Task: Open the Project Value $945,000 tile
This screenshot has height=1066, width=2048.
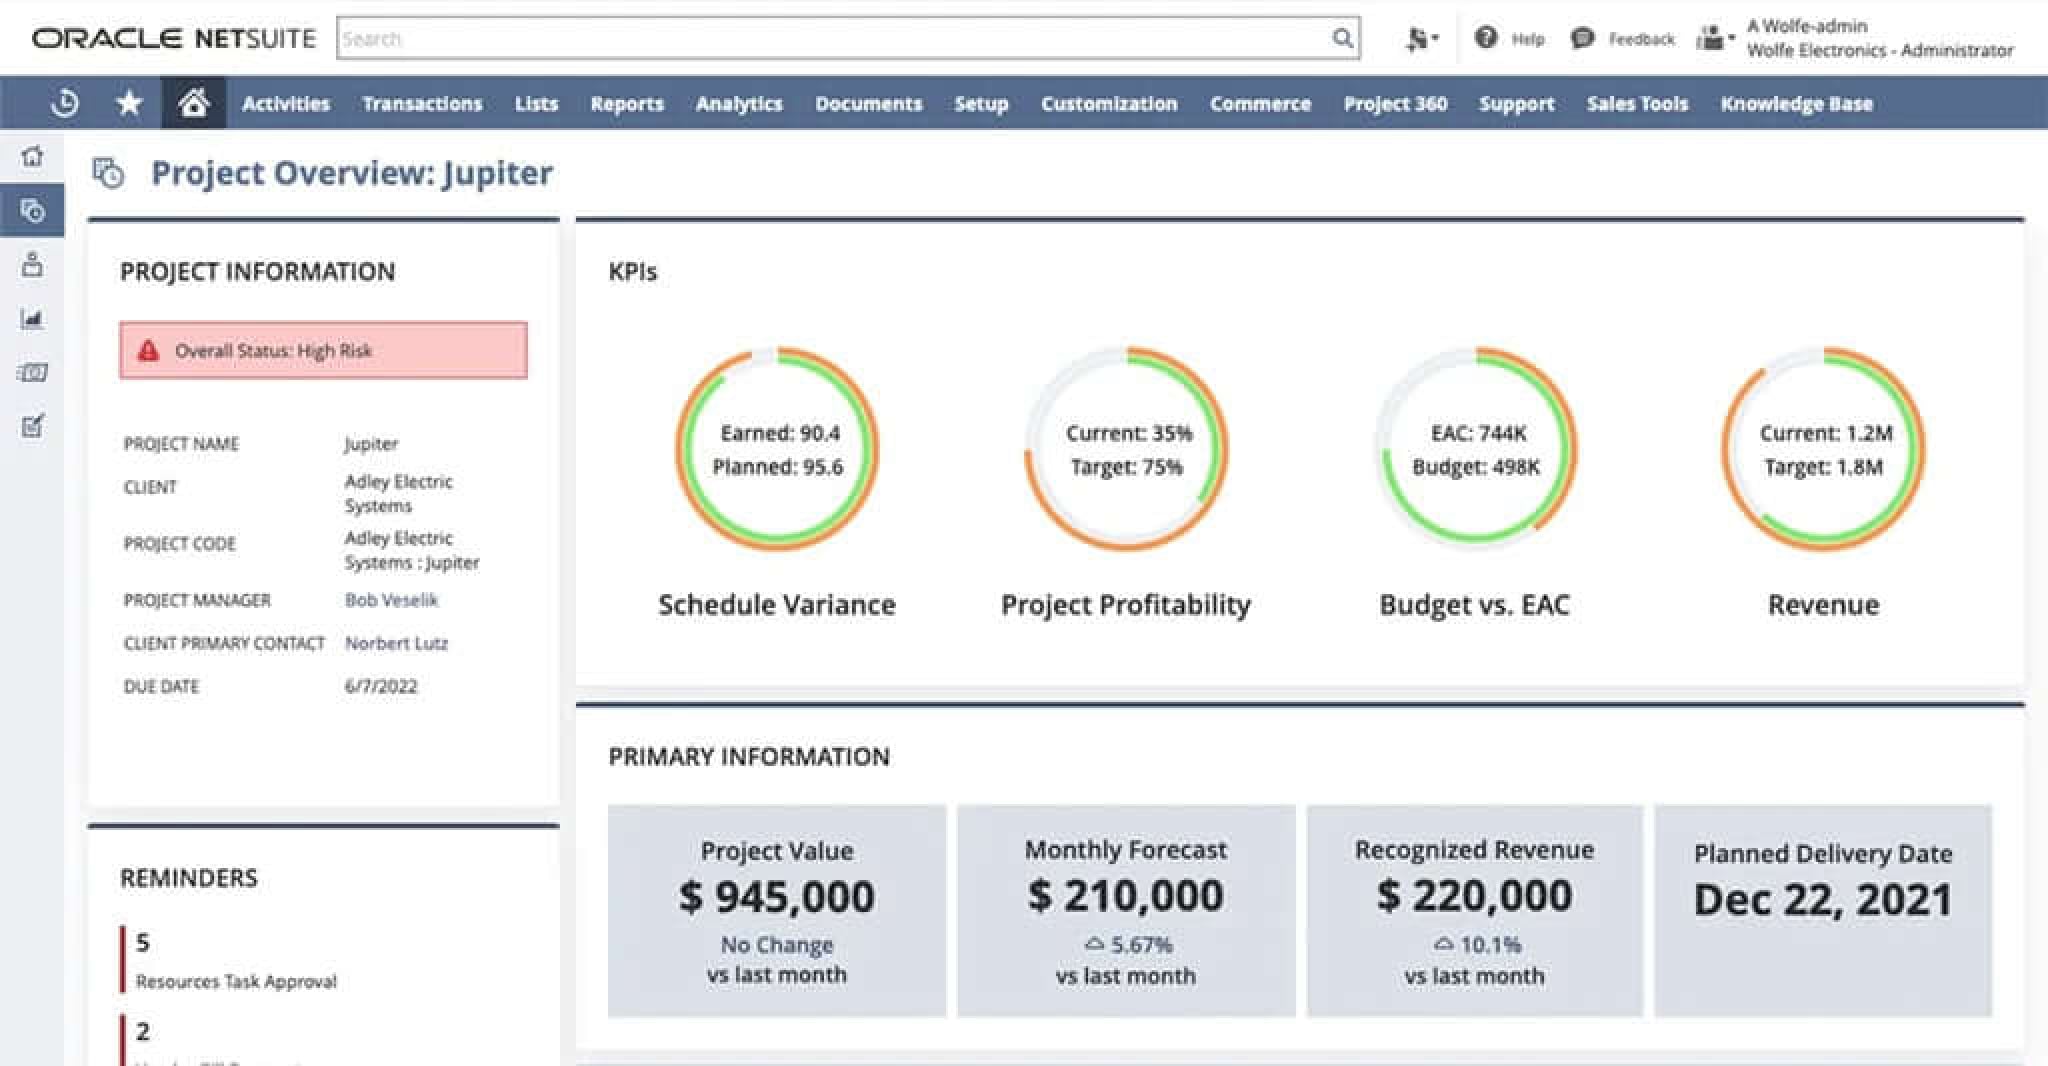Action: pos(777,911)
